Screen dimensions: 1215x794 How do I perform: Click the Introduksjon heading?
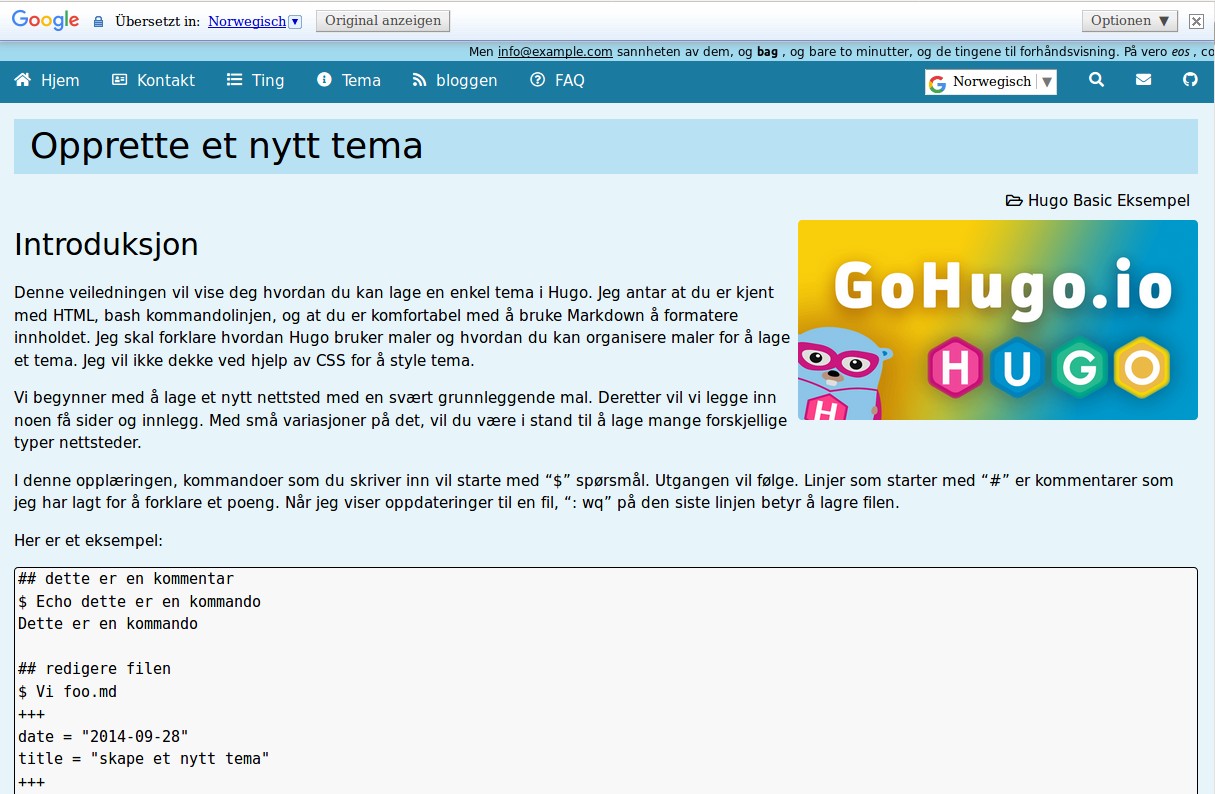click(x=106, y=245)
